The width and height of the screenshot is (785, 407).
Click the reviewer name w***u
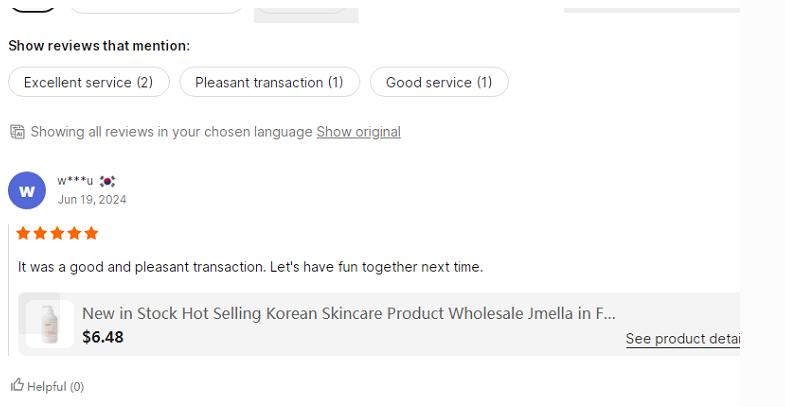tap(75, 181)
